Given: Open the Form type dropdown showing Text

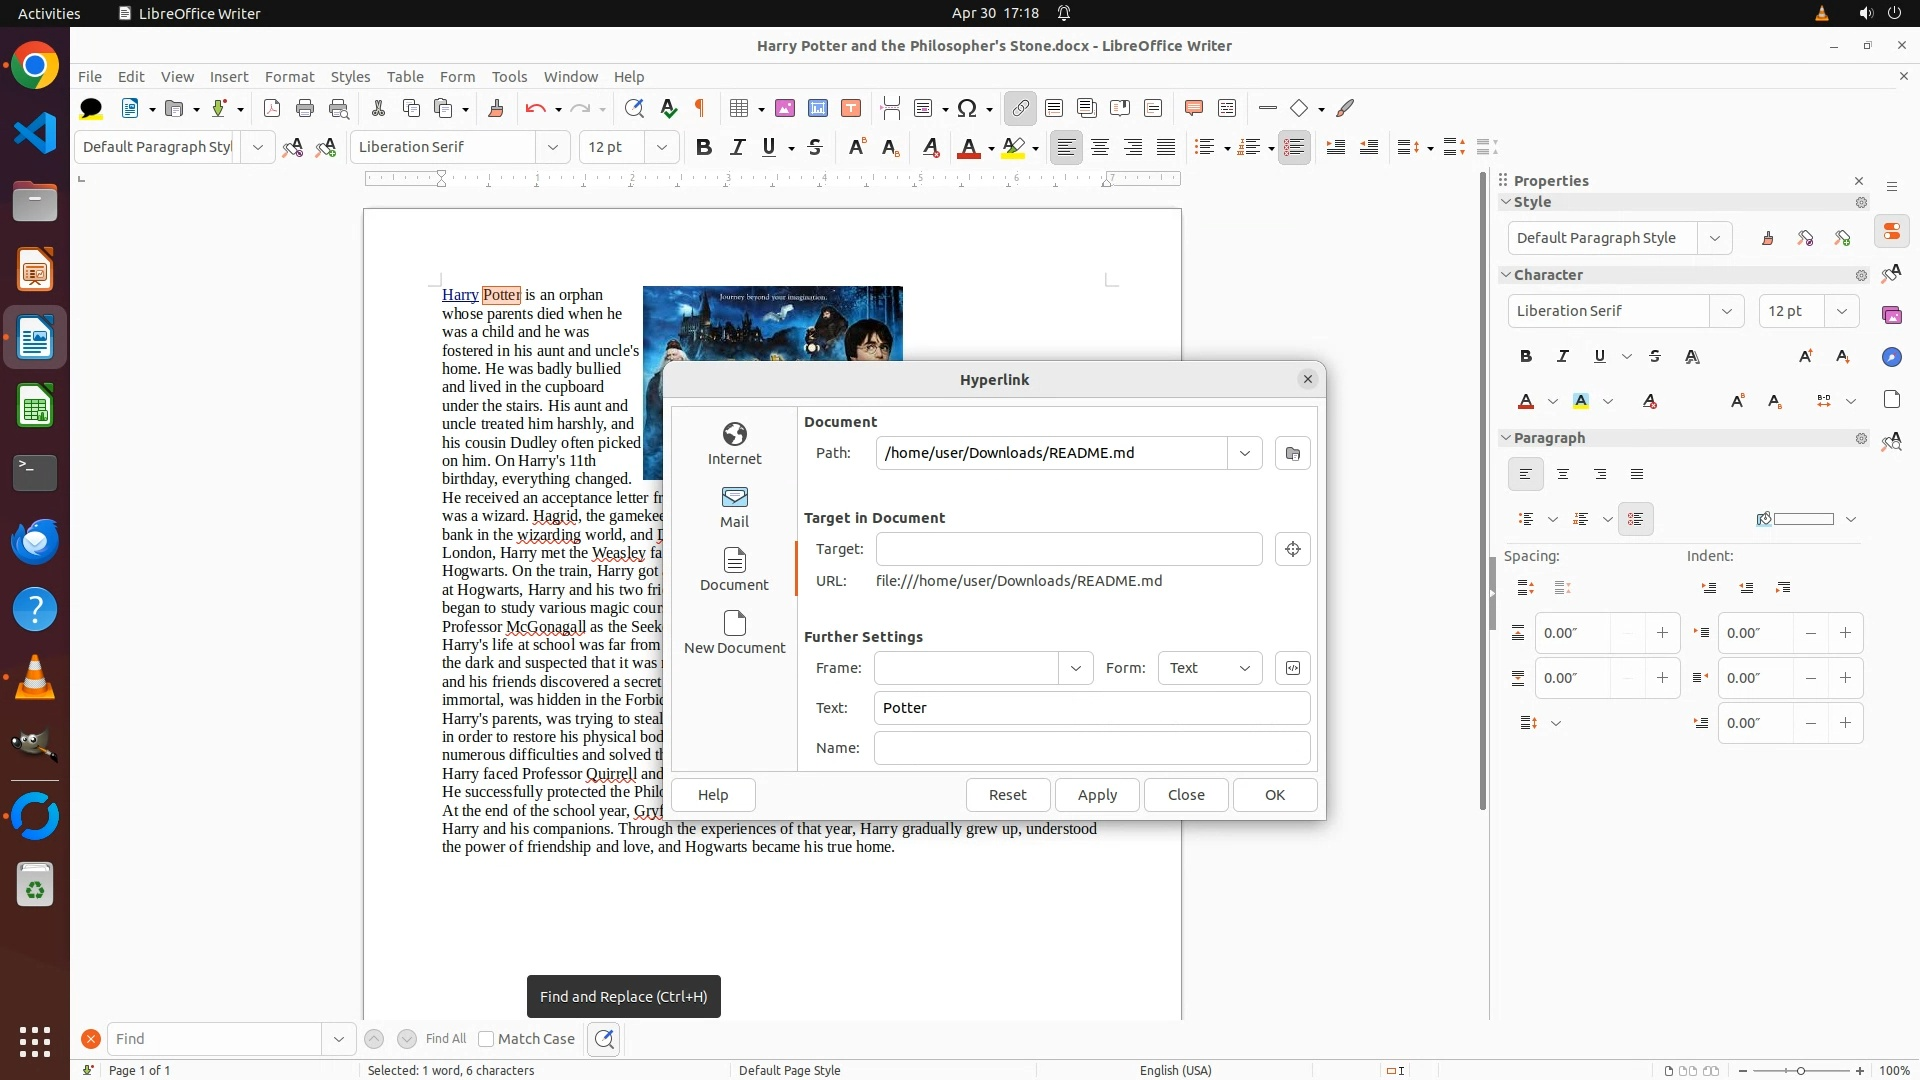Looking at the screenshot, I should coord(1209,668).
